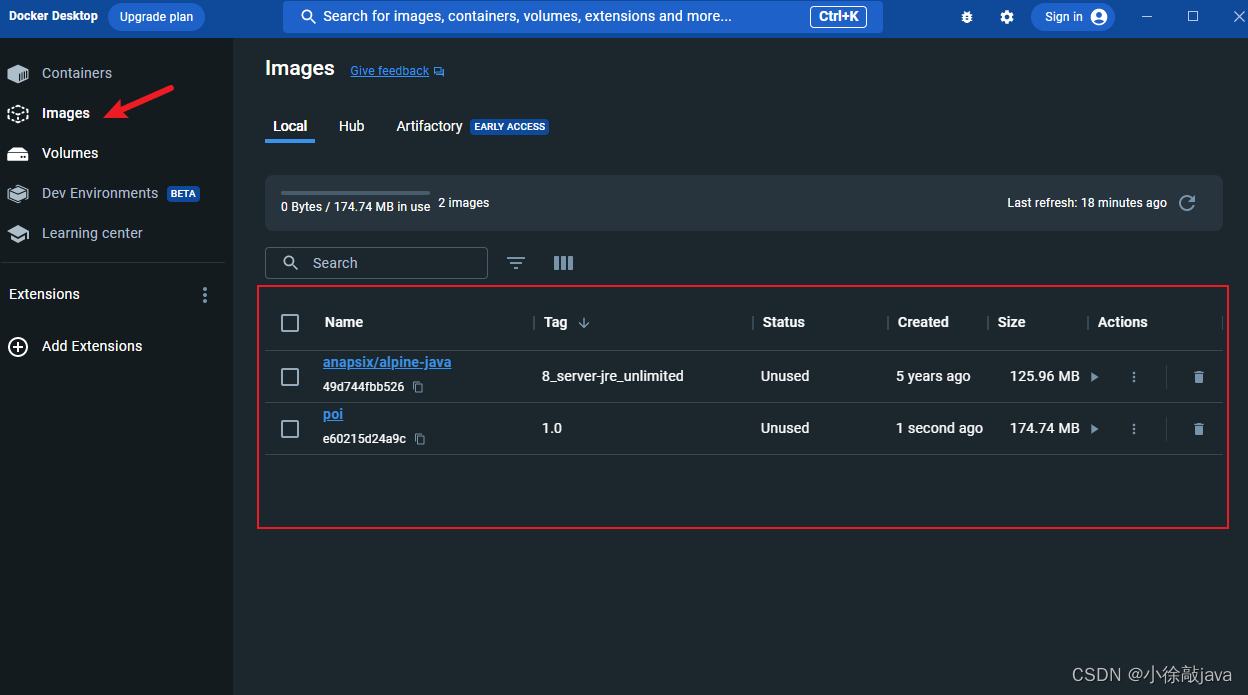
Task: Open Docker settings gear icon
Action: pyautogui.click(x=1007, y=17)
